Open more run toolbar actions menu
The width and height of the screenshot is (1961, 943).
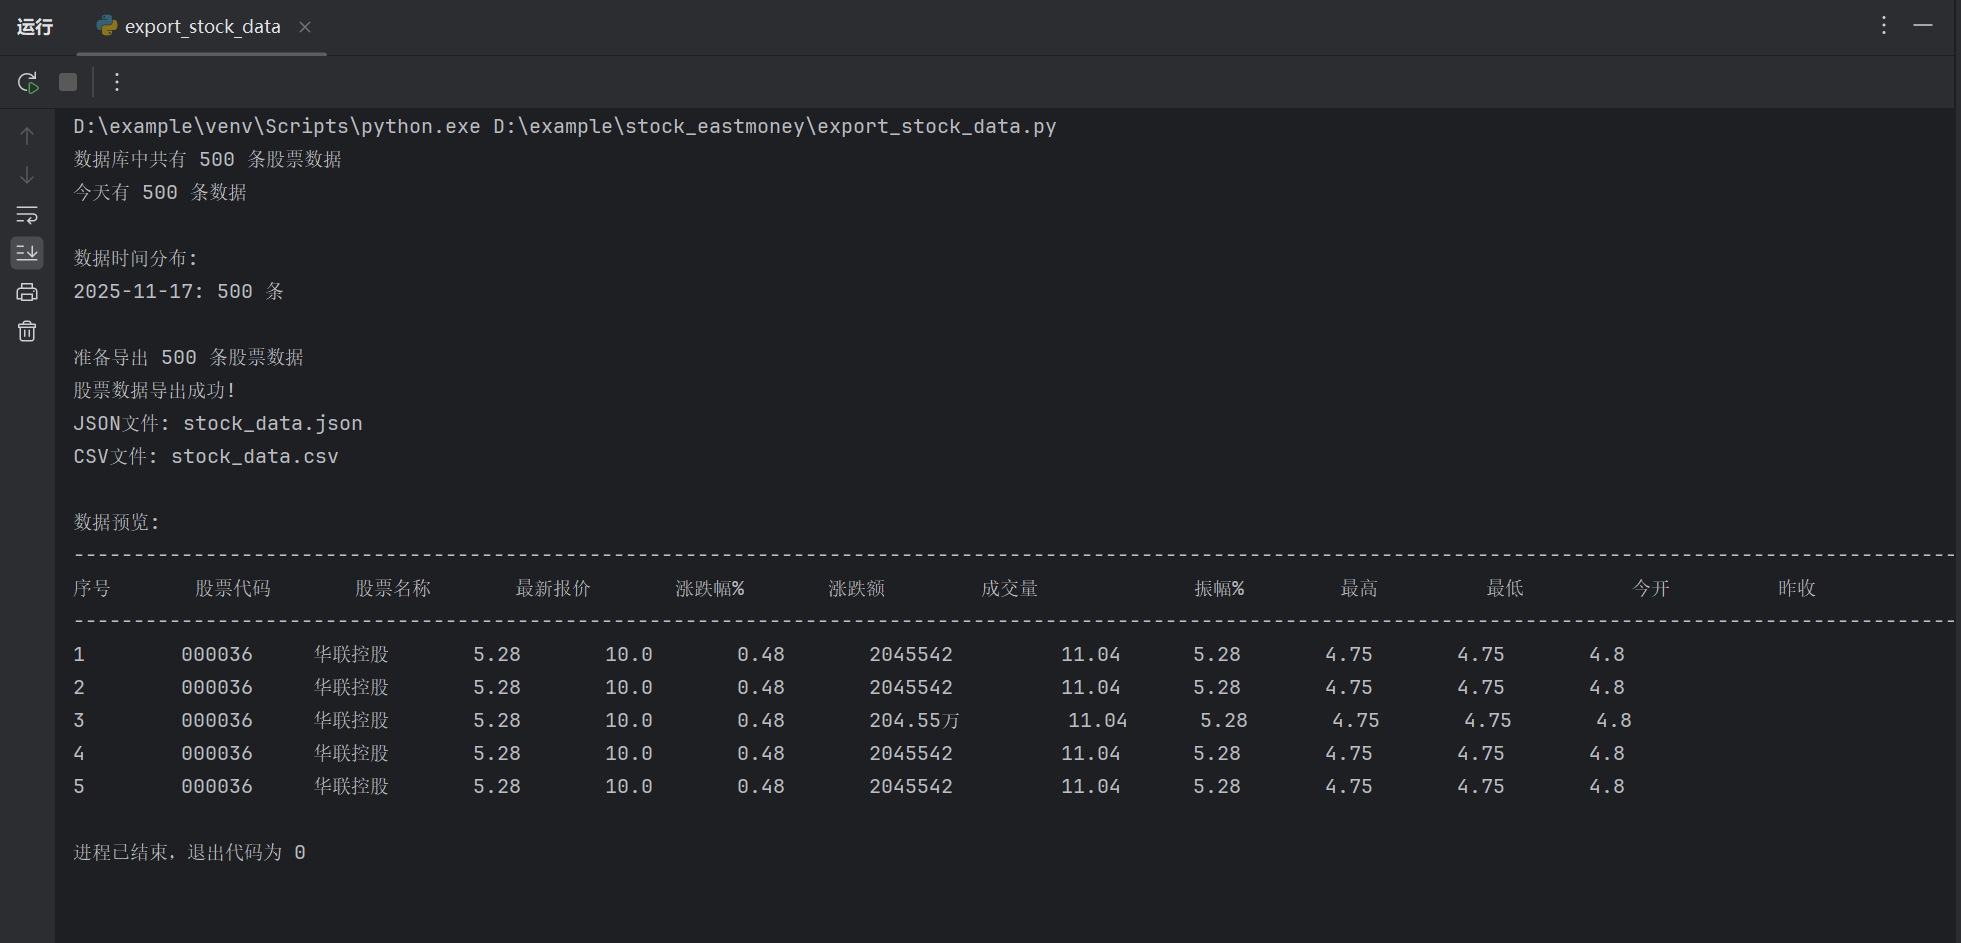point(117,82)
